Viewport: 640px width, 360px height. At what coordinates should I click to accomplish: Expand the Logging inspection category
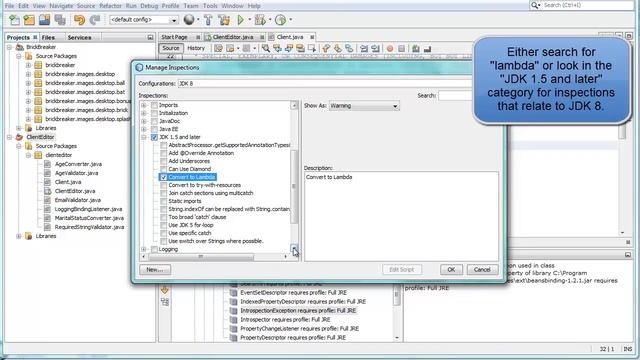coord(144,249)
